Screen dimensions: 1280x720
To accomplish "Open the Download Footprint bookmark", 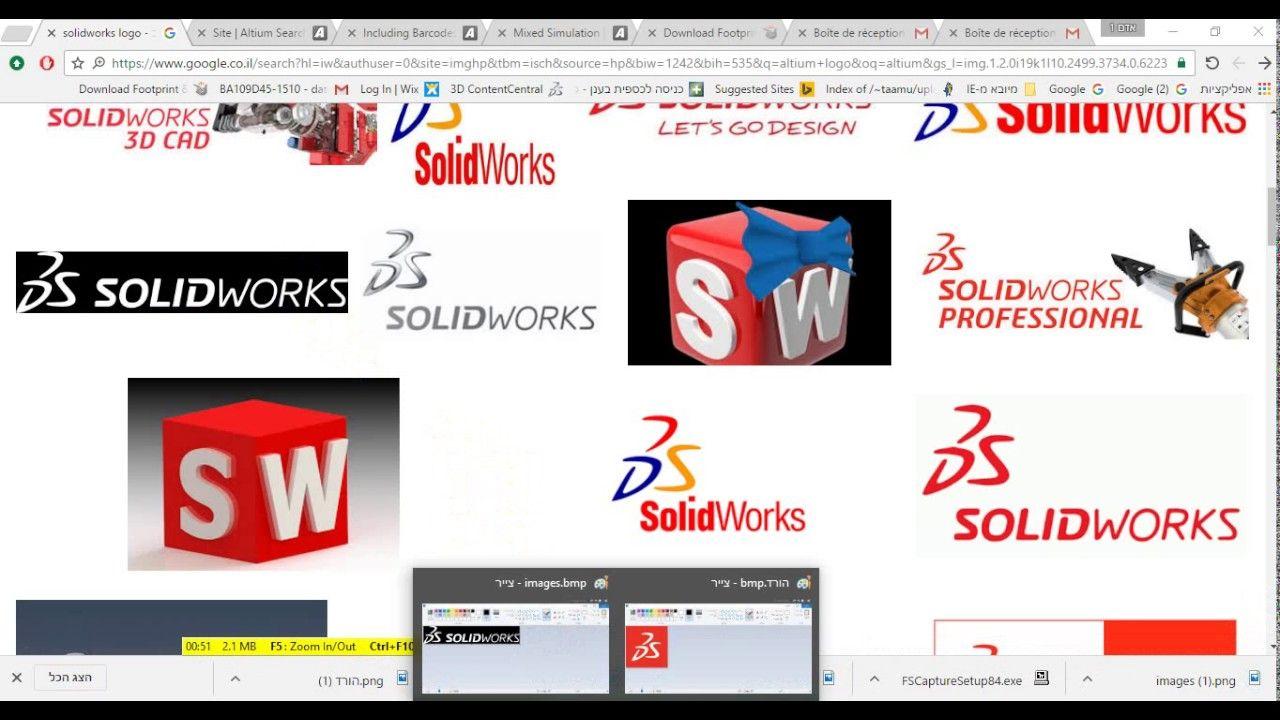I will point(143,89).
